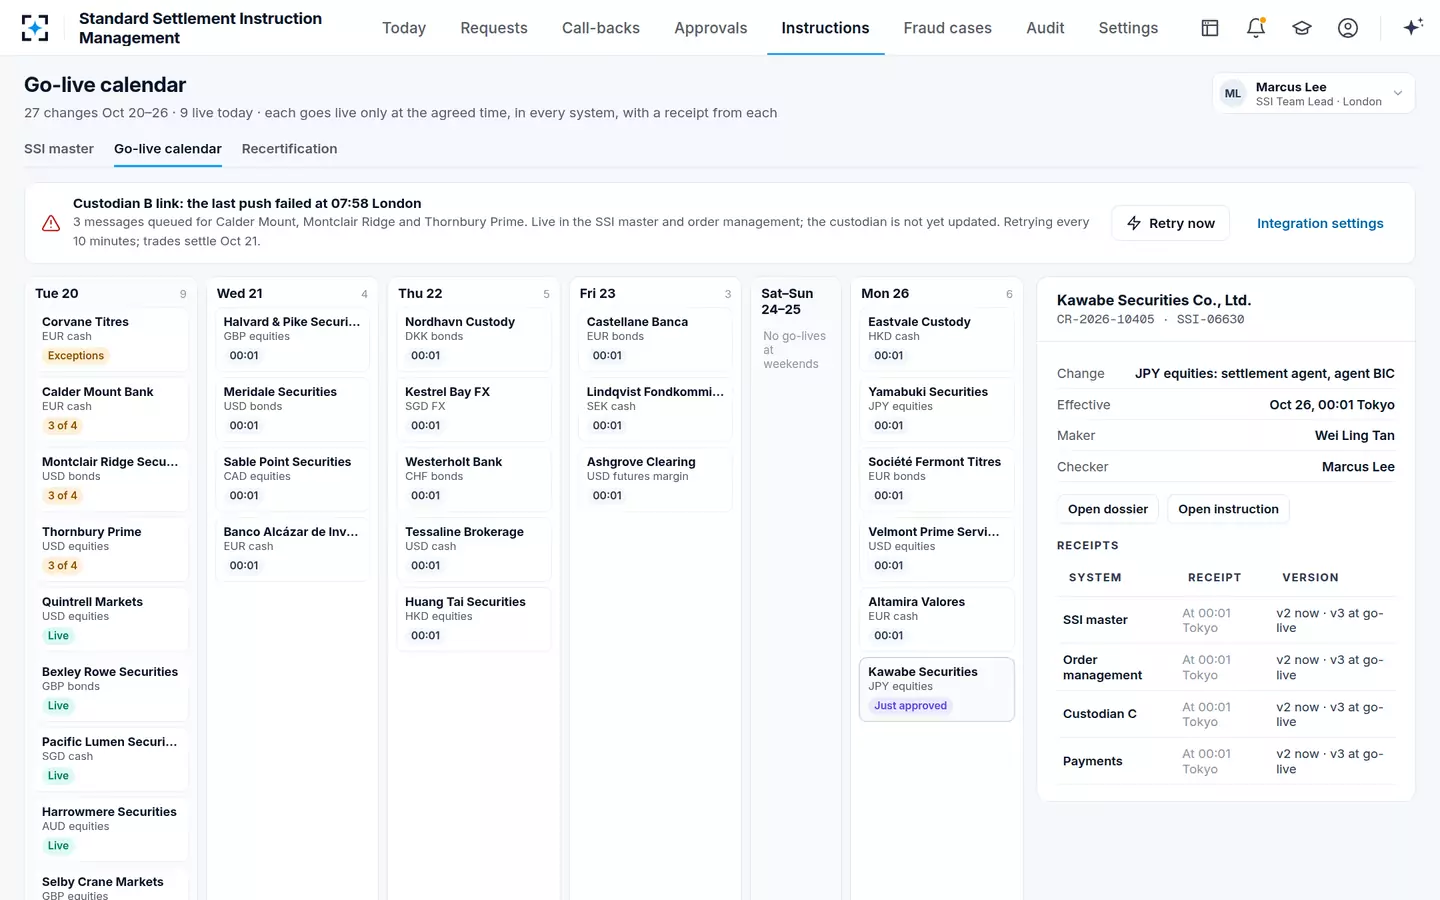
Task: Click the ML avatar for Marcus Lee
Action: 1233,94
